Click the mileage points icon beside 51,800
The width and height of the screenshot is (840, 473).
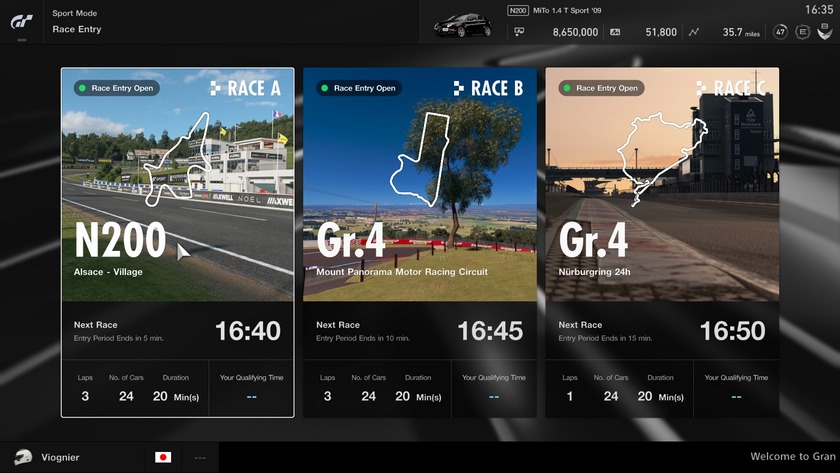tap(615, 32)
